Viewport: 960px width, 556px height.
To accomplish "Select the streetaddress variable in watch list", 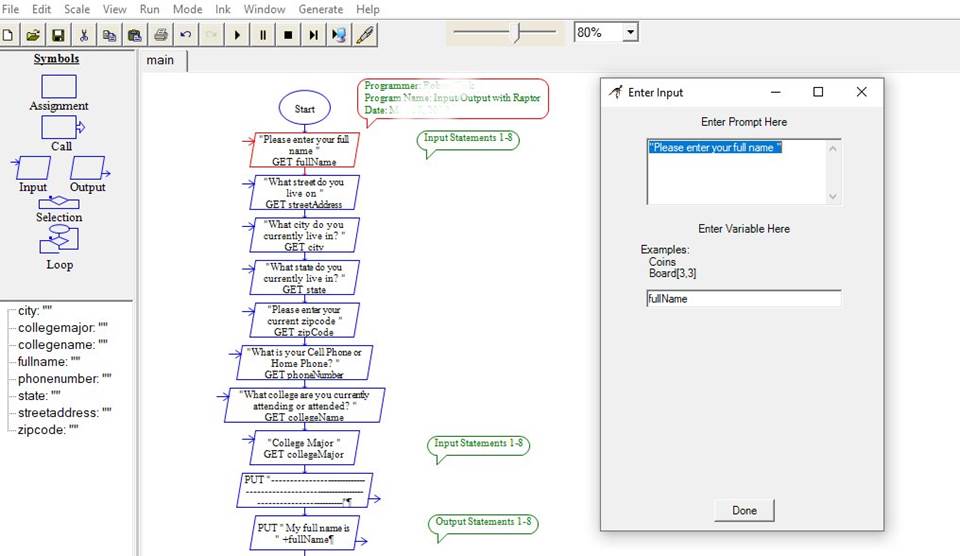I will 64,413.
